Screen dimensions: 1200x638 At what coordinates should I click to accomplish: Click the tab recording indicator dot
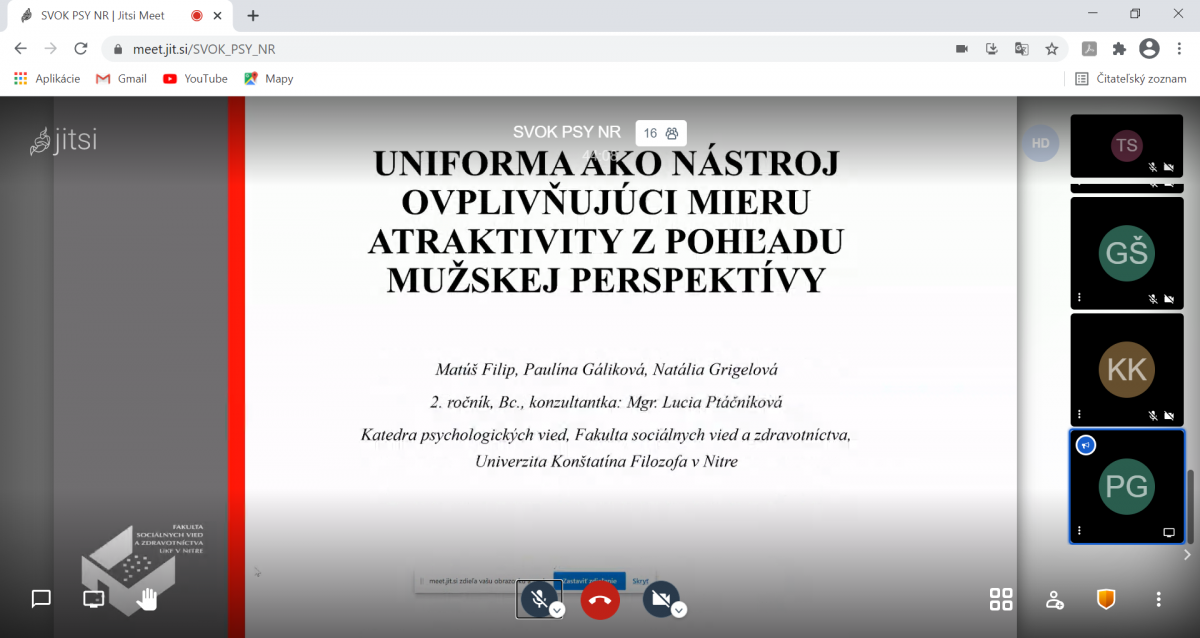[x=196, y=15]
